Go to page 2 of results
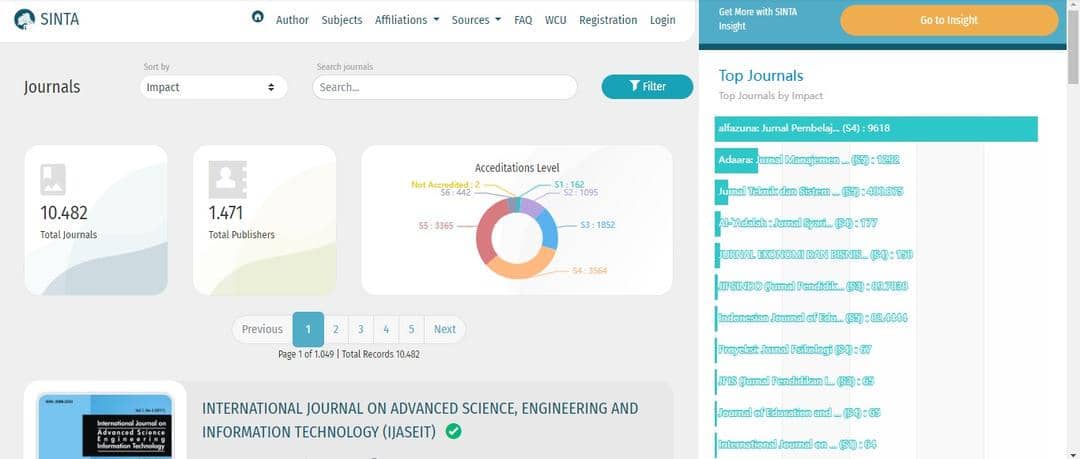 click(x=335, y=329)
